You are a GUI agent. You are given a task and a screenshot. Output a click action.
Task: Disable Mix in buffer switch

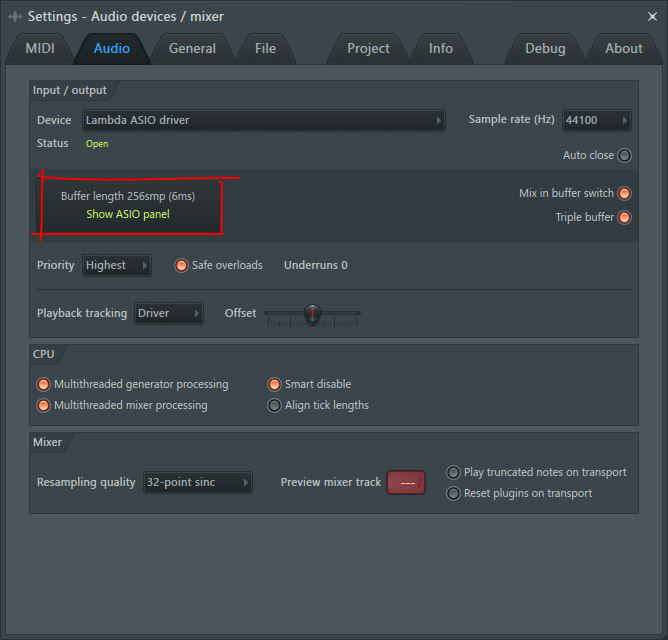(624, 193)
